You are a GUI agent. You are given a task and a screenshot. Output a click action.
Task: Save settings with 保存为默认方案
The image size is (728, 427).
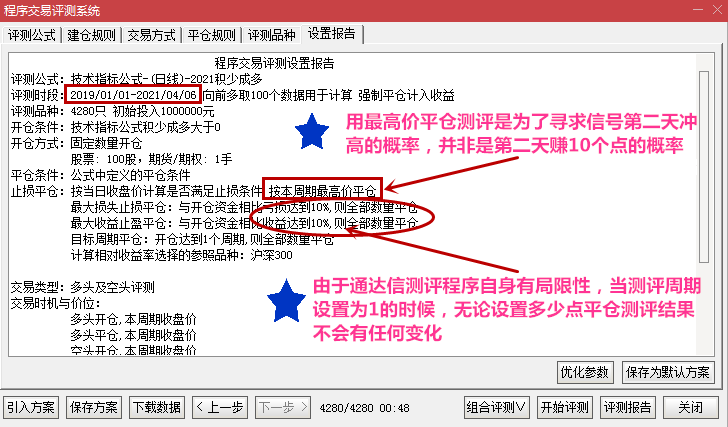668,372
